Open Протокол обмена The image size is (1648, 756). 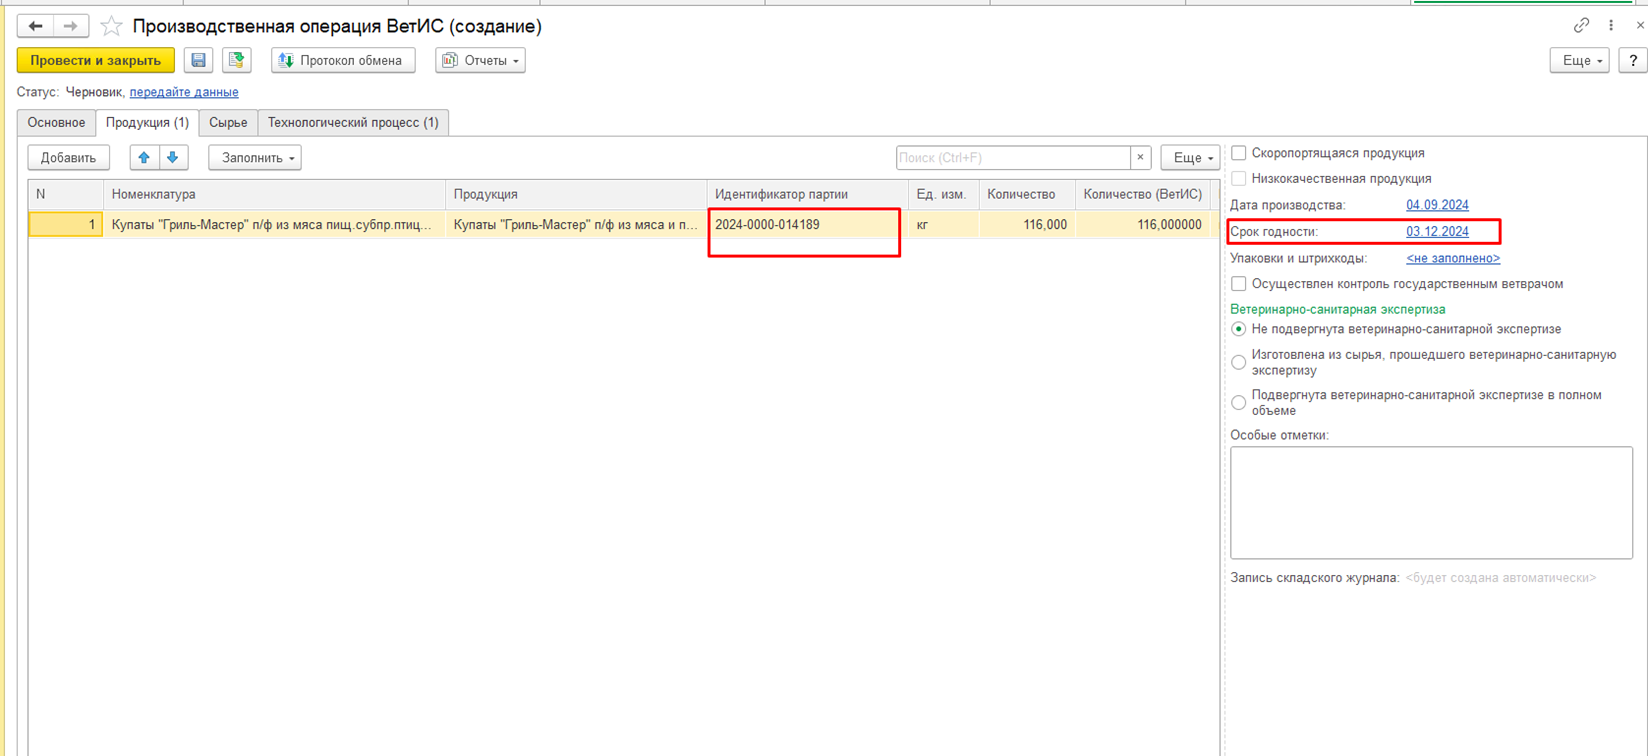[x=343, y=61]
